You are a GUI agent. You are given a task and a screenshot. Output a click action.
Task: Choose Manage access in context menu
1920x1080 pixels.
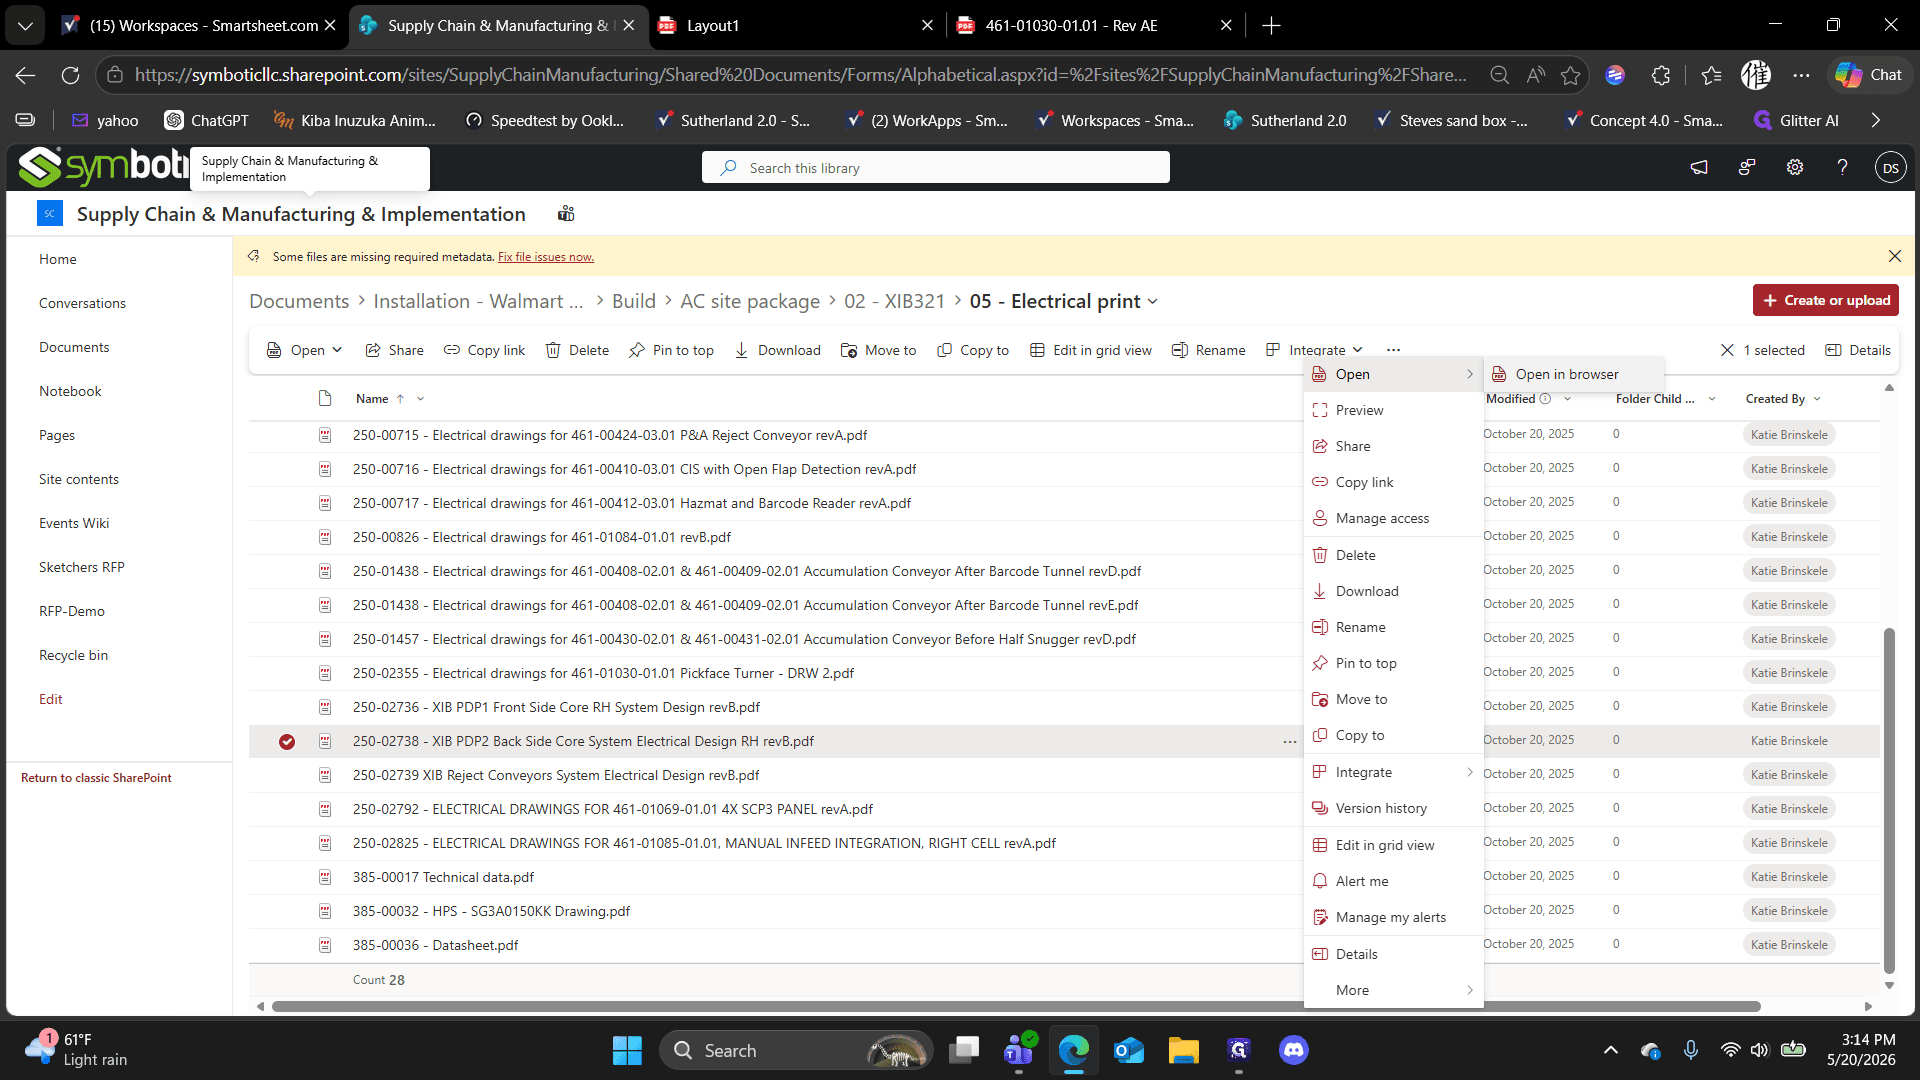[1393, 518]
